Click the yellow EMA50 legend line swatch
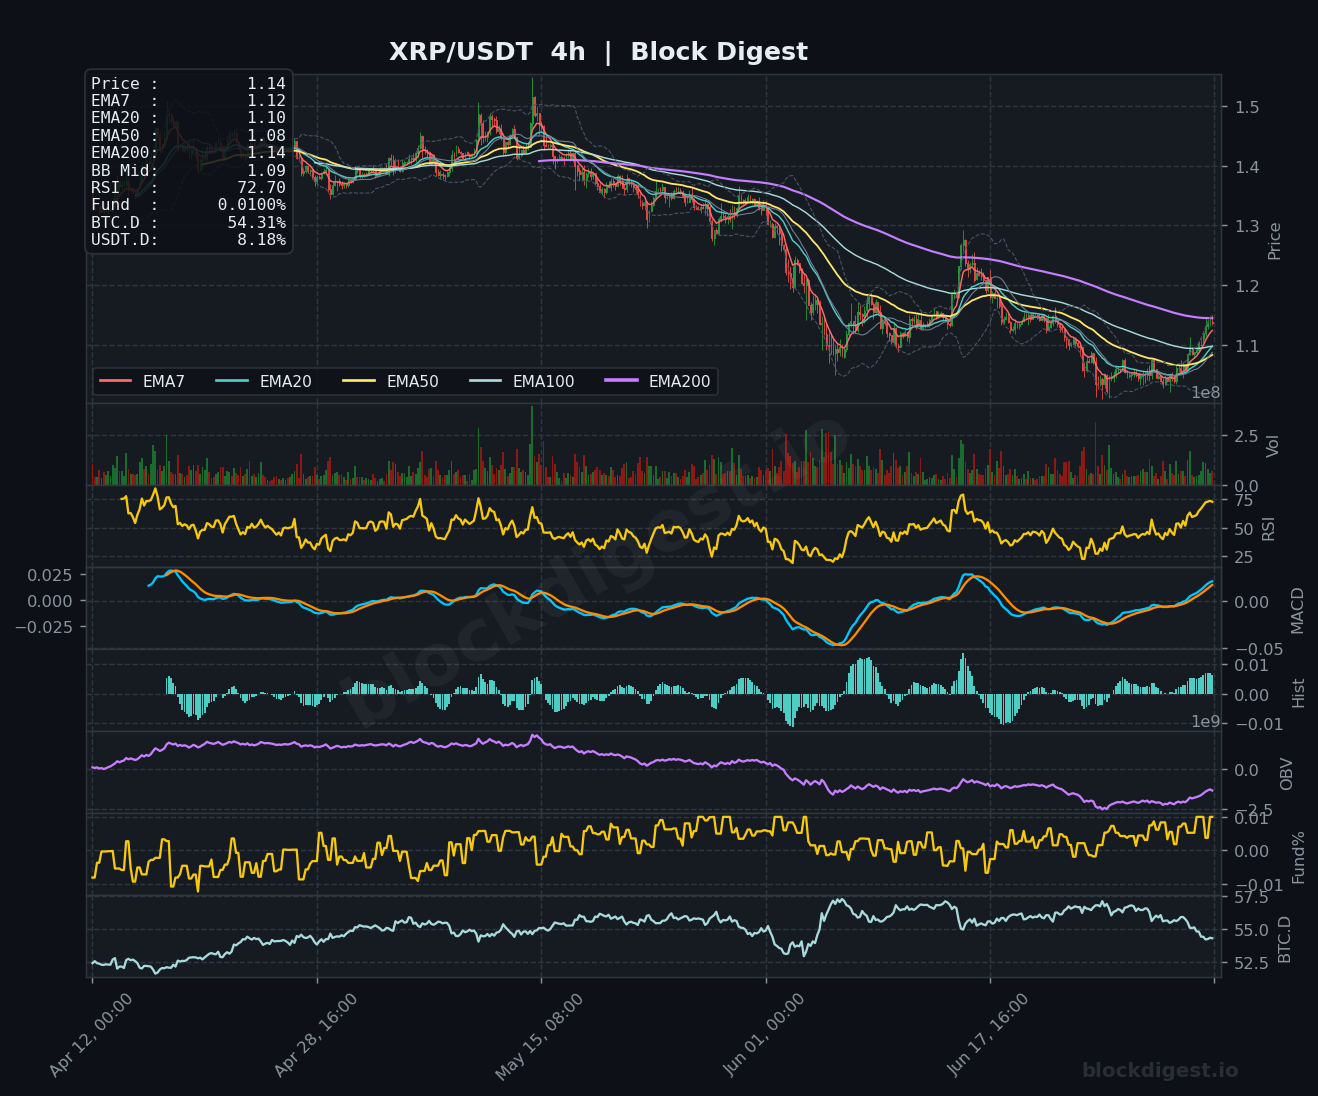Screen dimensions: 1318x1096 point(358,381)
